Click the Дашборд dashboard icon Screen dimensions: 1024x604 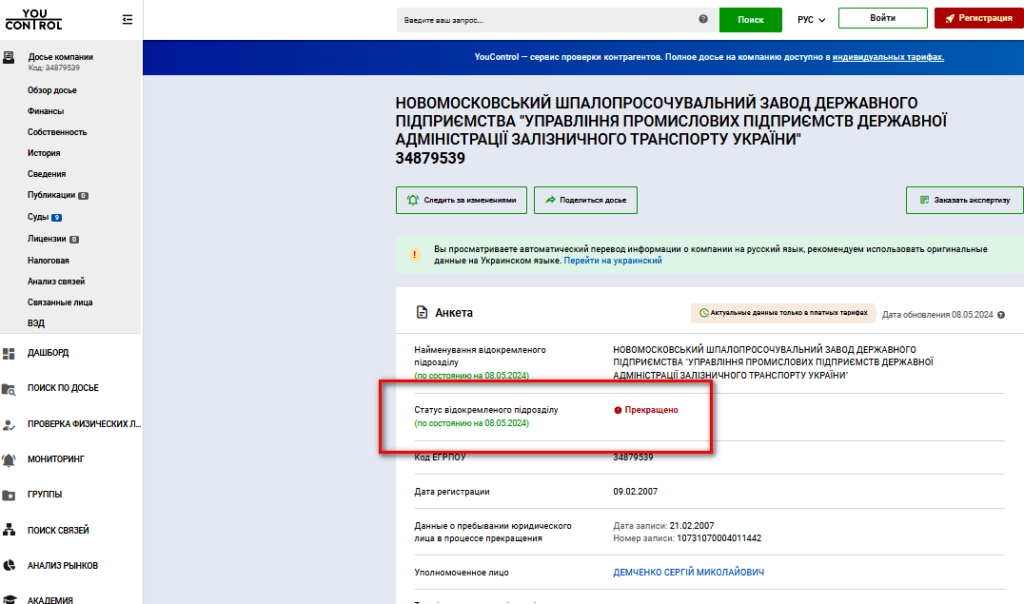click(x=8, y=353)
